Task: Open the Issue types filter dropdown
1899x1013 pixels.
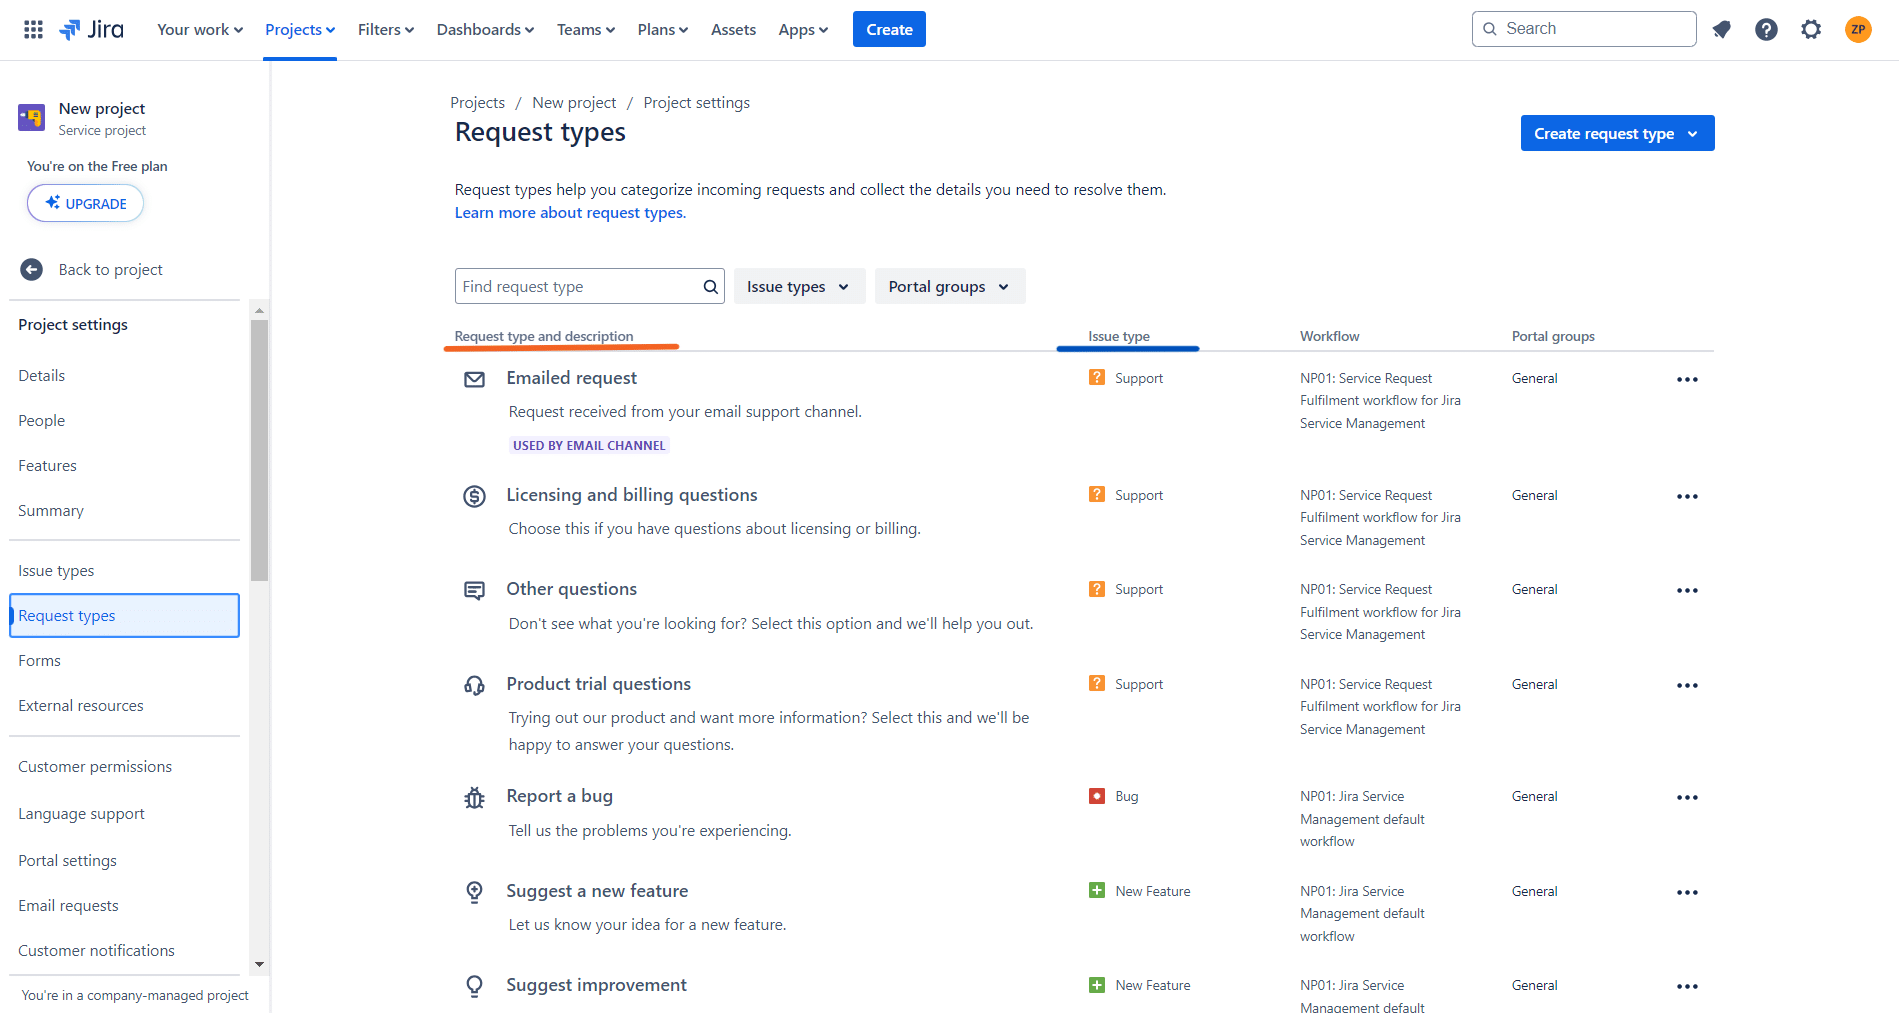Action: [799, 287]
